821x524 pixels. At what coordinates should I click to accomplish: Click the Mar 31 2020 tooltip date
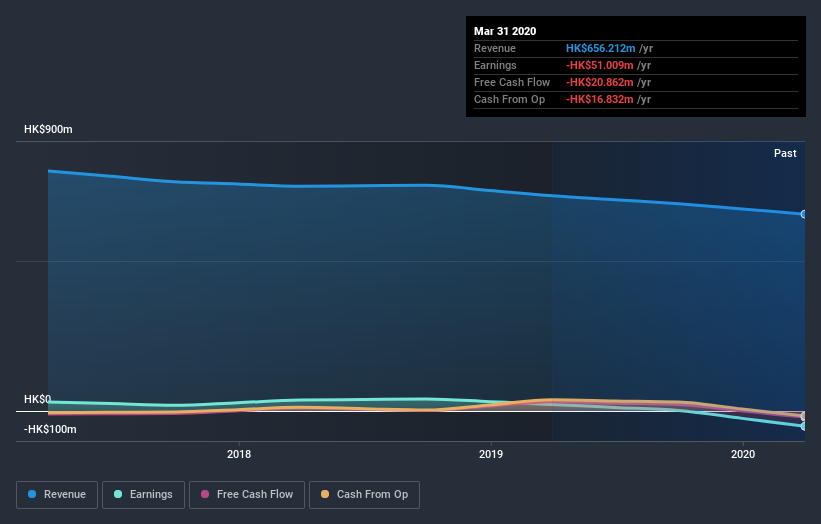505,31
